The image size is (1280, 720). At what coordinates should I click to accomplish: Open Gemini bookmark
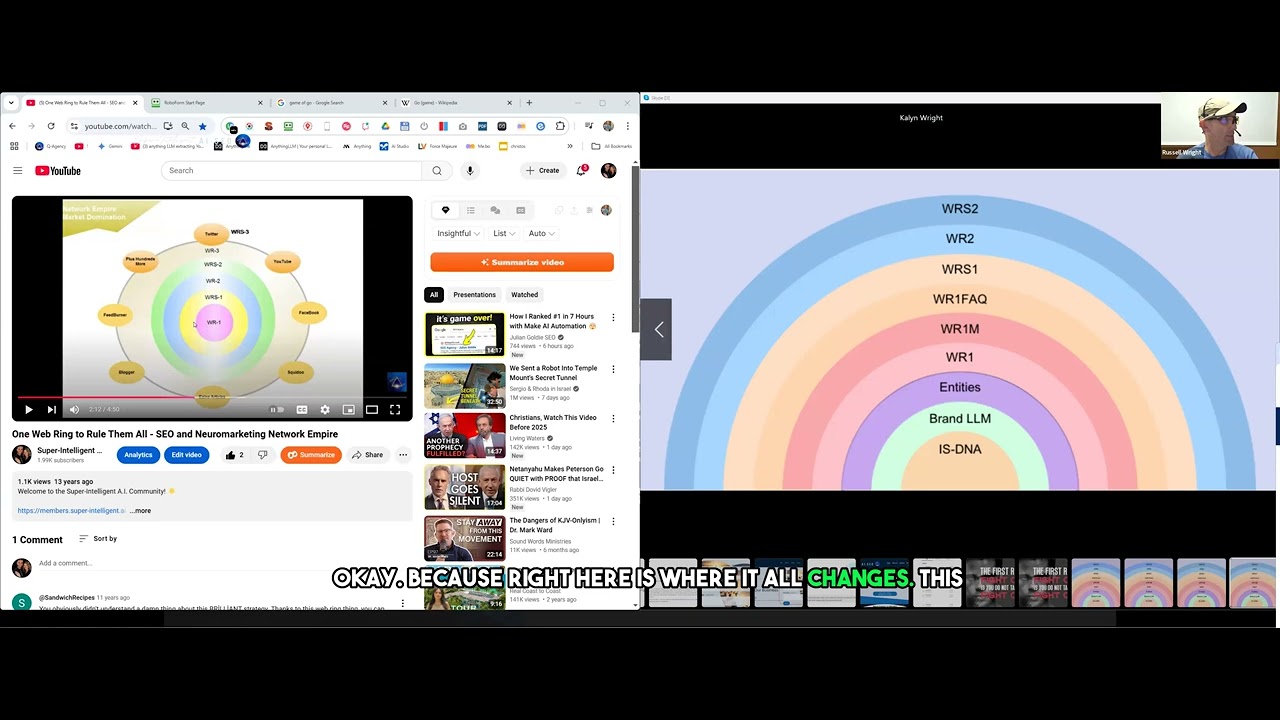[x=111, y=146]
